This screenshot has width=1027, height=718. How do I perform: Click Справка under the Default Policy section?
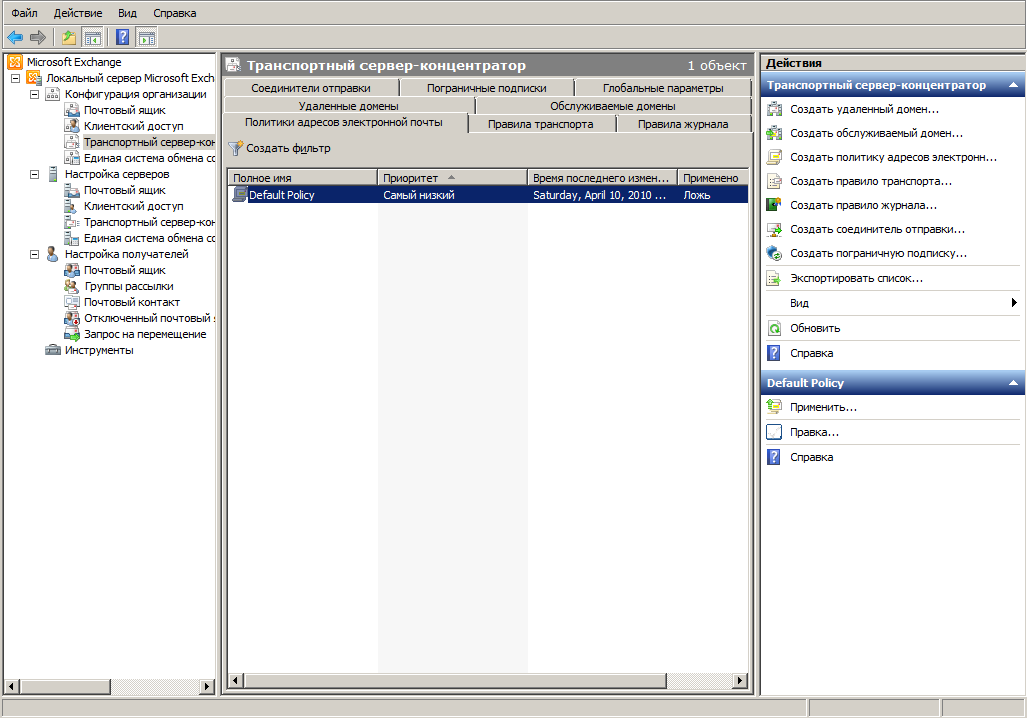click(x=812, y=457)
